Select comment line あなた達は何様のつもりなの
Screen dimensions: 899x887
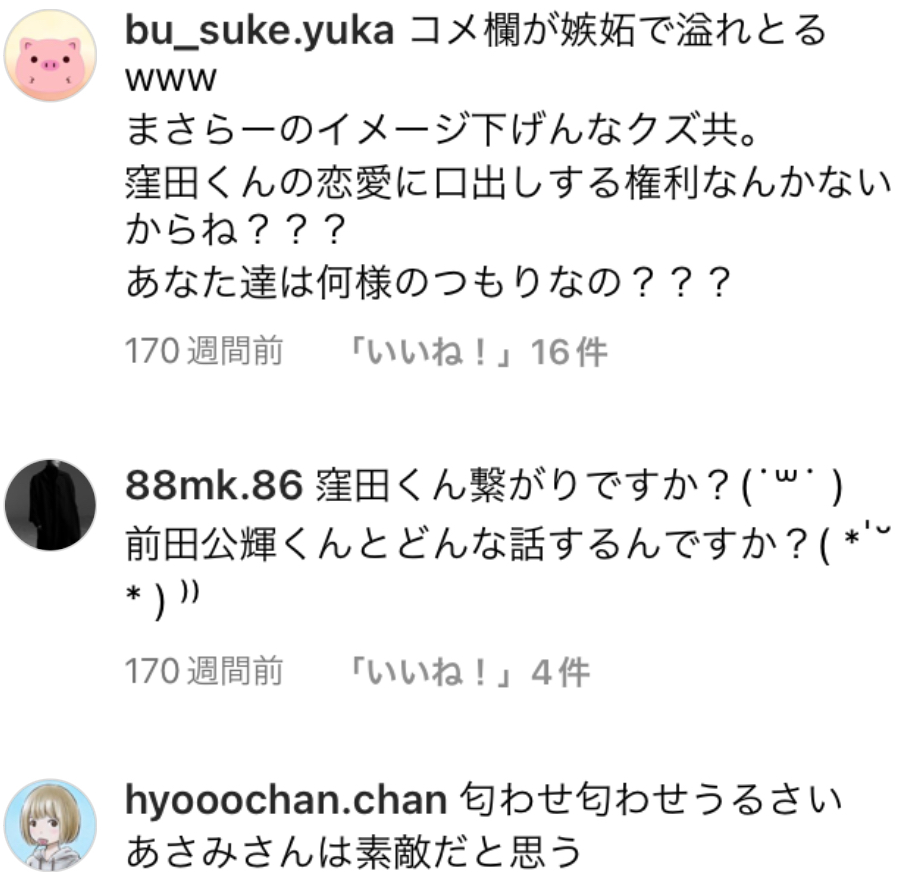click(x=428, y=282)
